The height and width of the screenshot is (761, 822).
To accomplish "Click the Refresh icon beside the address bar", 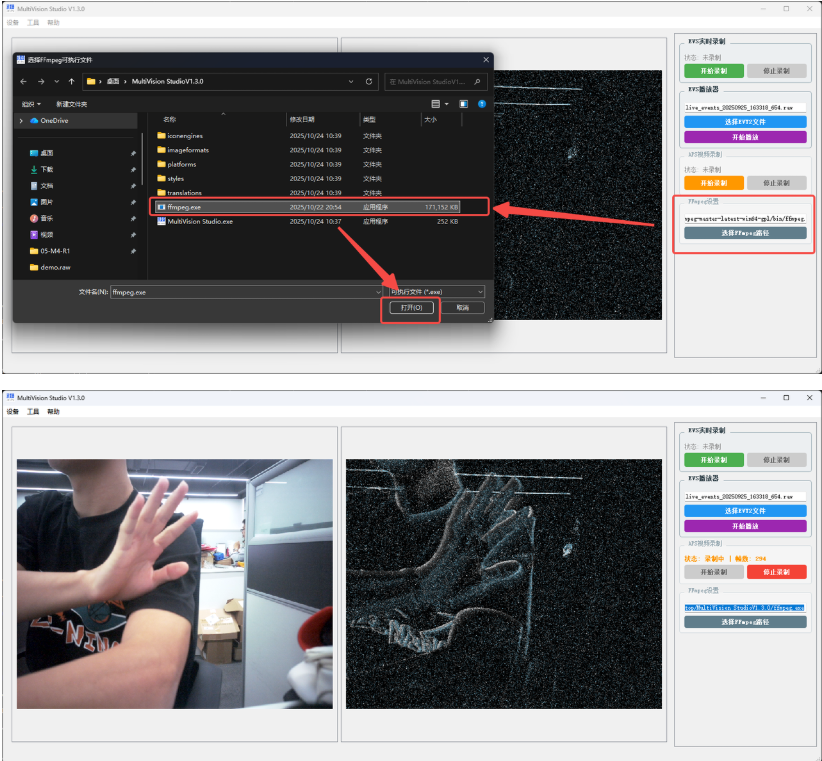I will pyautogui.click(x=370, y=81).
